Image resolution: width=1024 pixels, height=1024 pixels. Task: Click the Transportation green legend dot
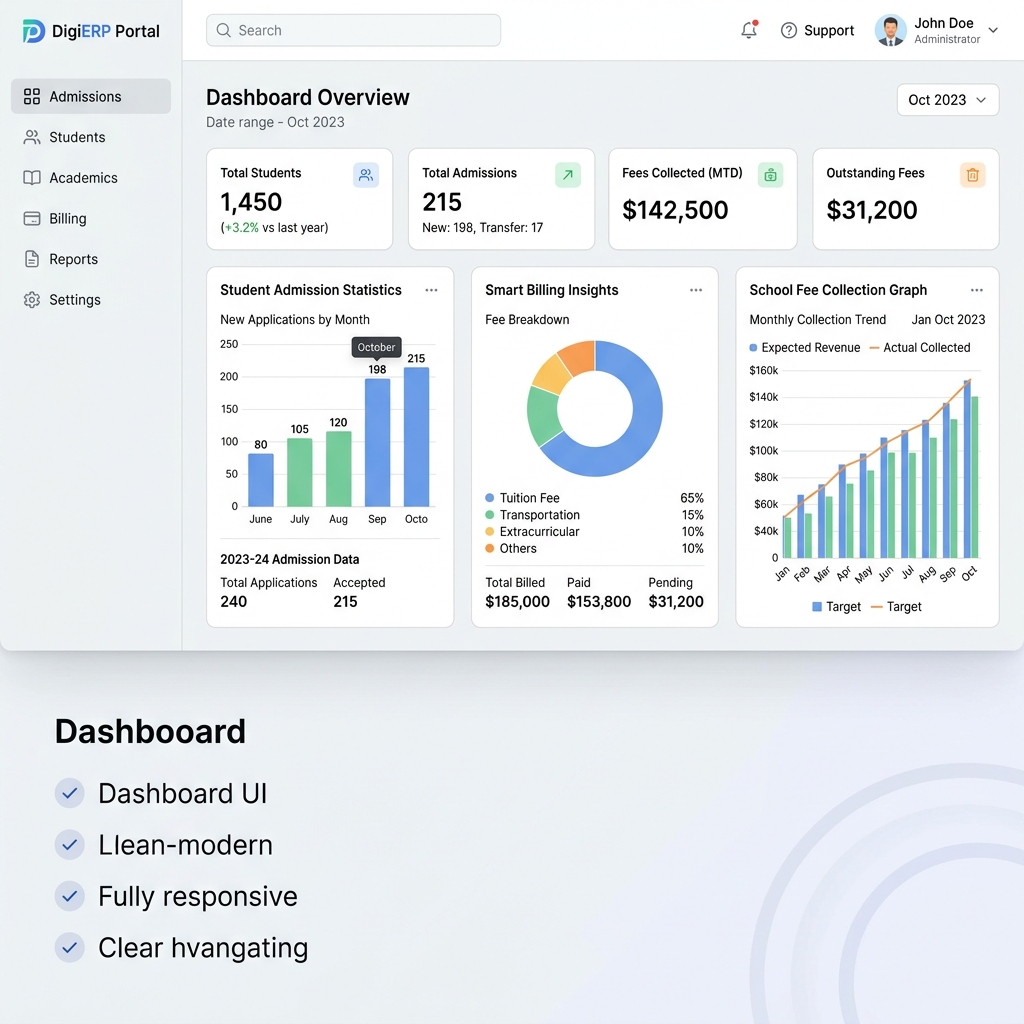point(490,515)
